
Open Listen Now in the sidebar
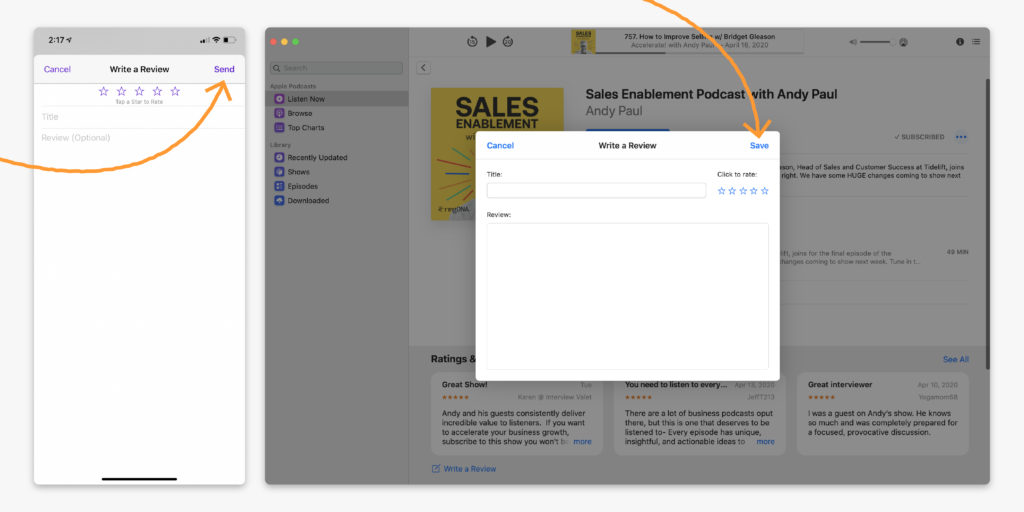tap(336, 99)
